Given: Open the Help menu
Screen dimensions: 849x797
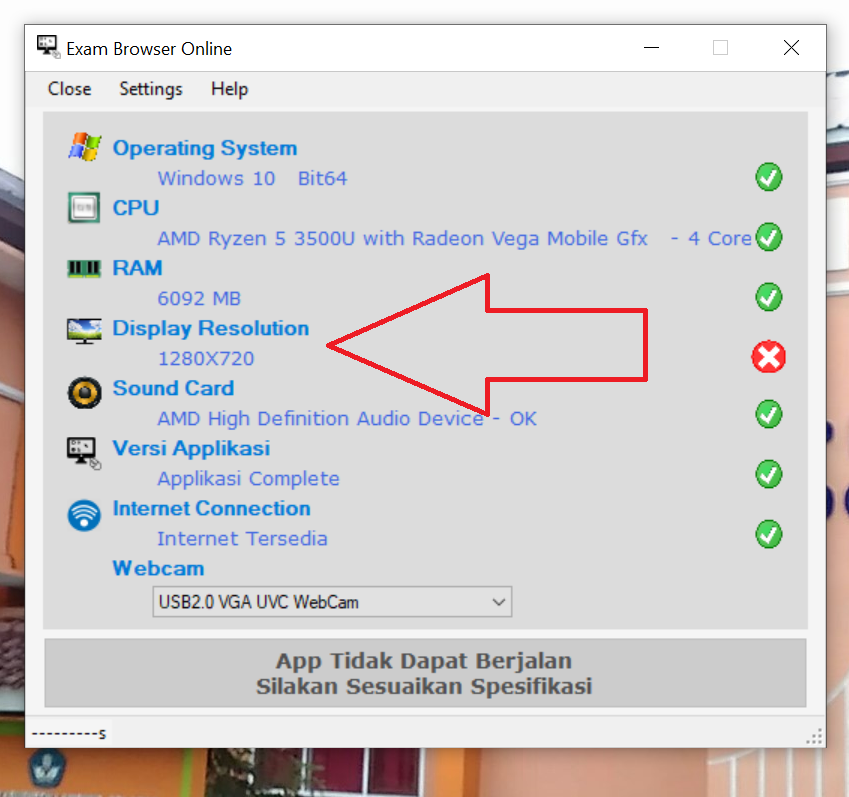Looking at the screenshot, I should tap(230, 89).
